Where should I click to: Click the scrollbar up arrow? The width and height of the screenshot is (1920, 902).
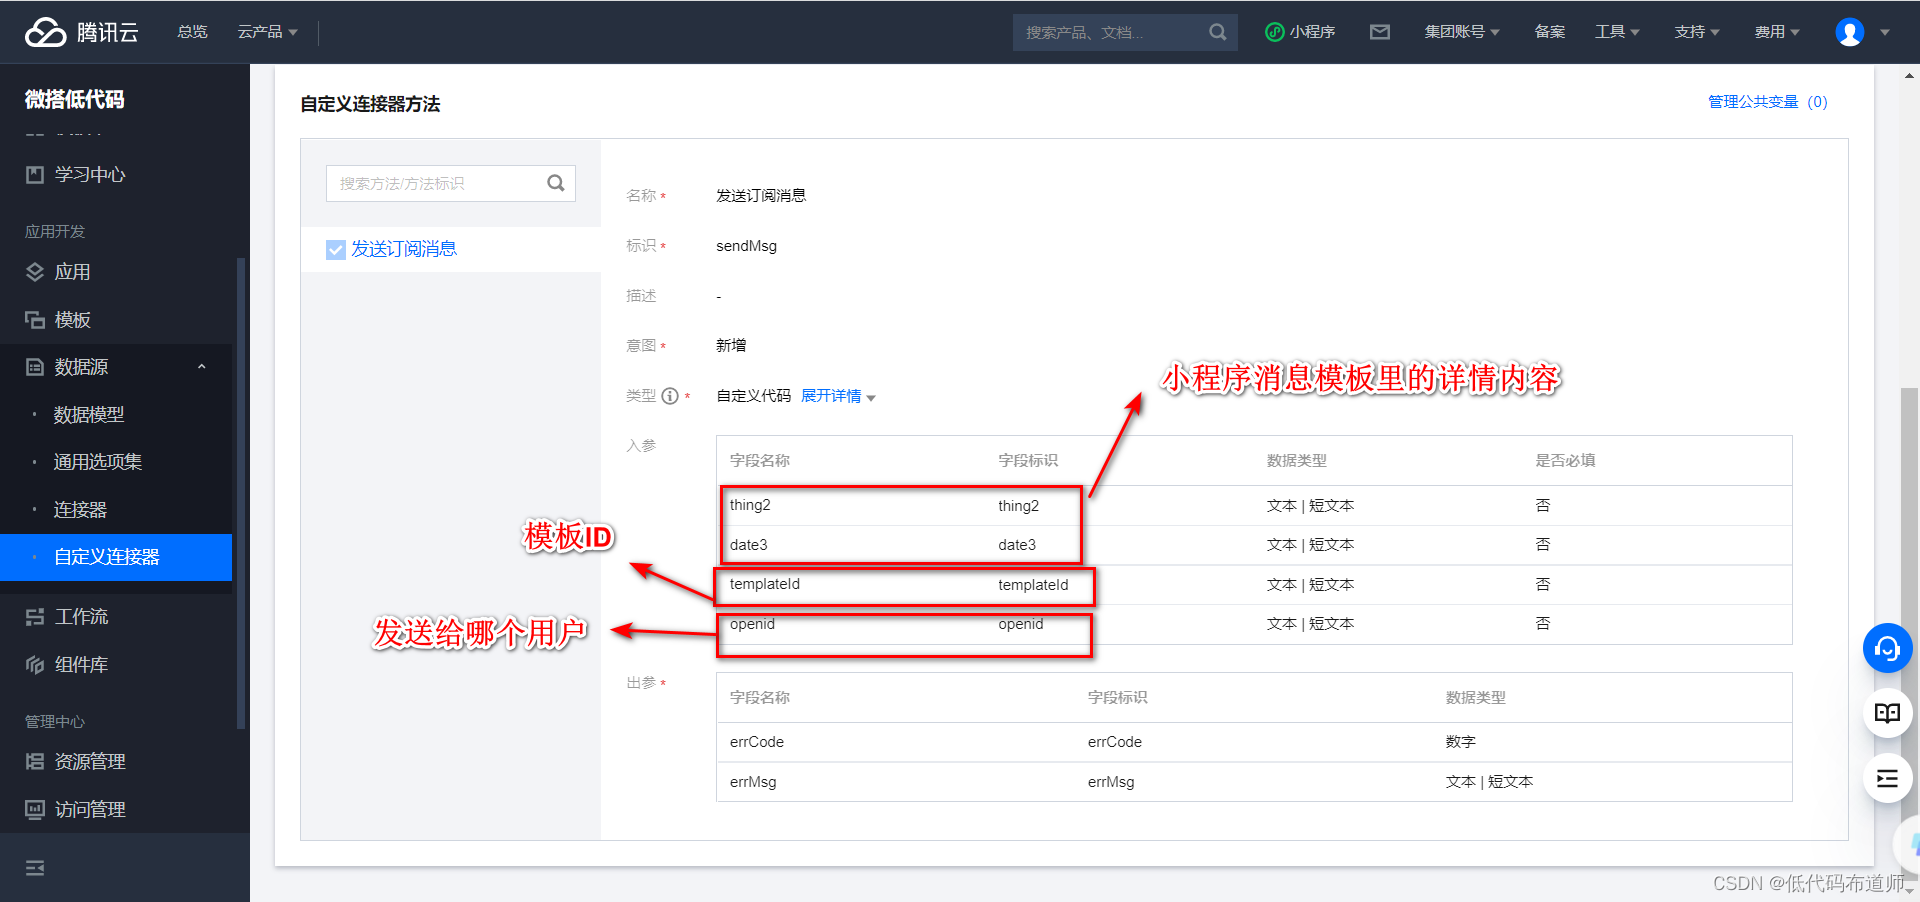point(1909,75)
